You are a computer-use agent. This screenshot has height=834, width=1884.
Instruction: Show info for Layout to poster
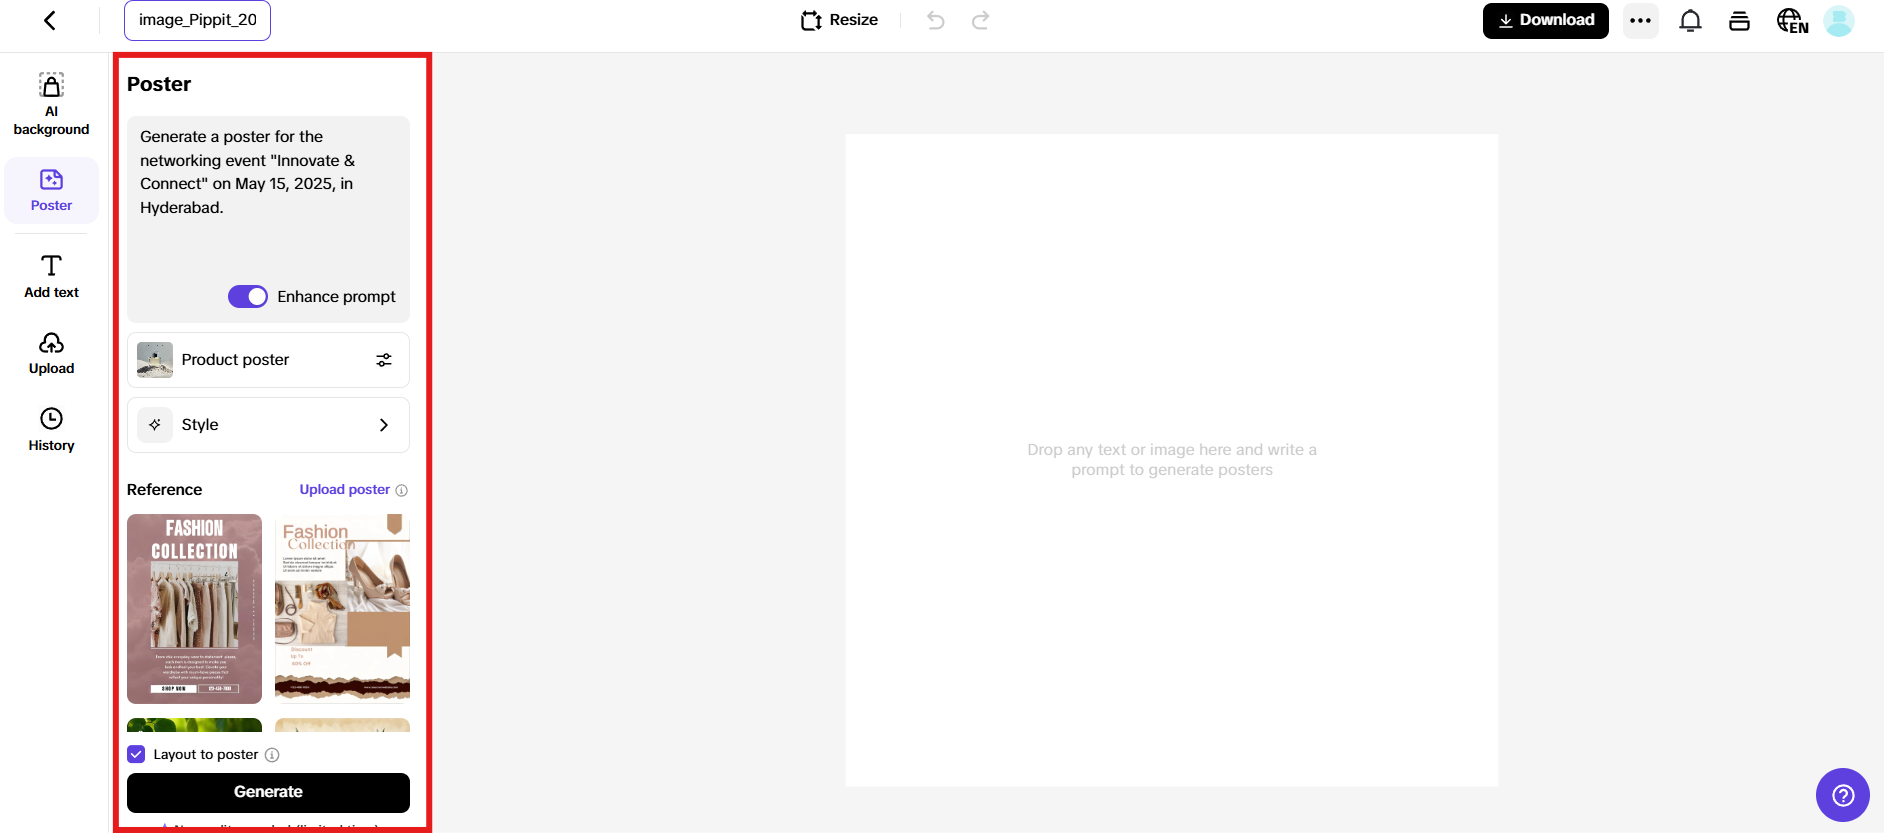click(272, 755)
